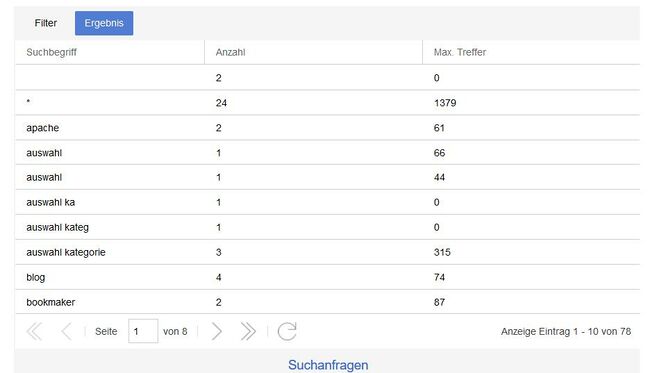
Task: Select the blog search term row
Action: 327,277
